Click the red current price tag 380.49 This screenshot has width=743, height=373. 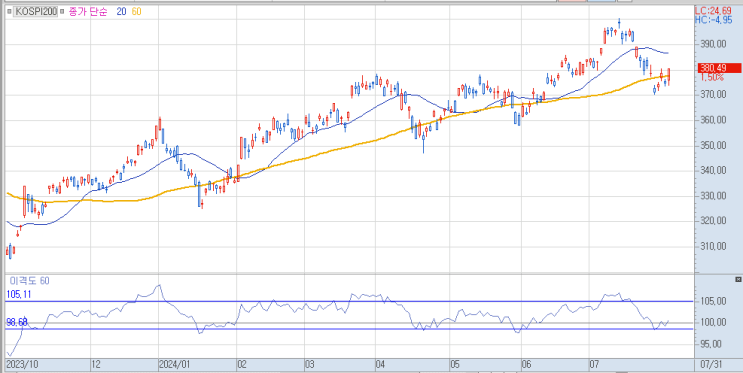719,68
